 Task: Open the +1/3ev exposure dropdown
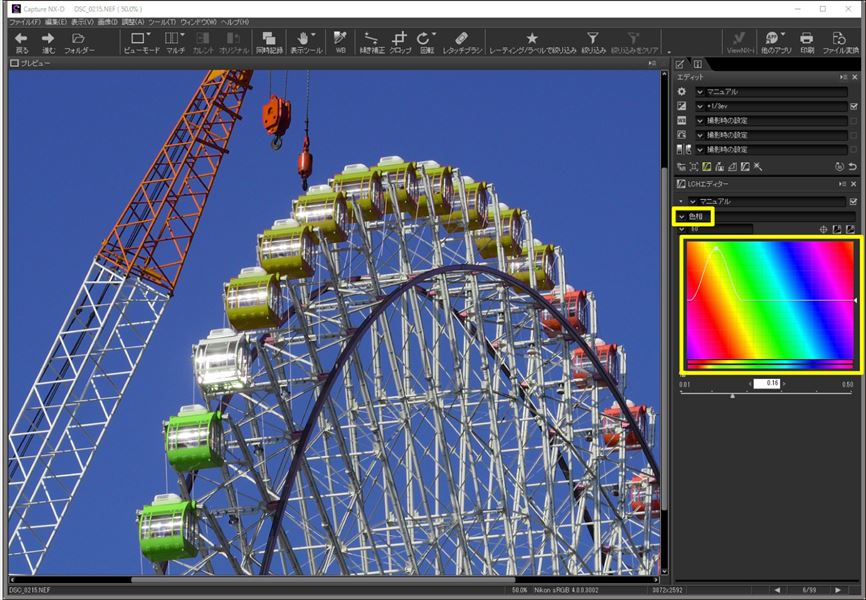pyautogui.click(x=771, y=106)
